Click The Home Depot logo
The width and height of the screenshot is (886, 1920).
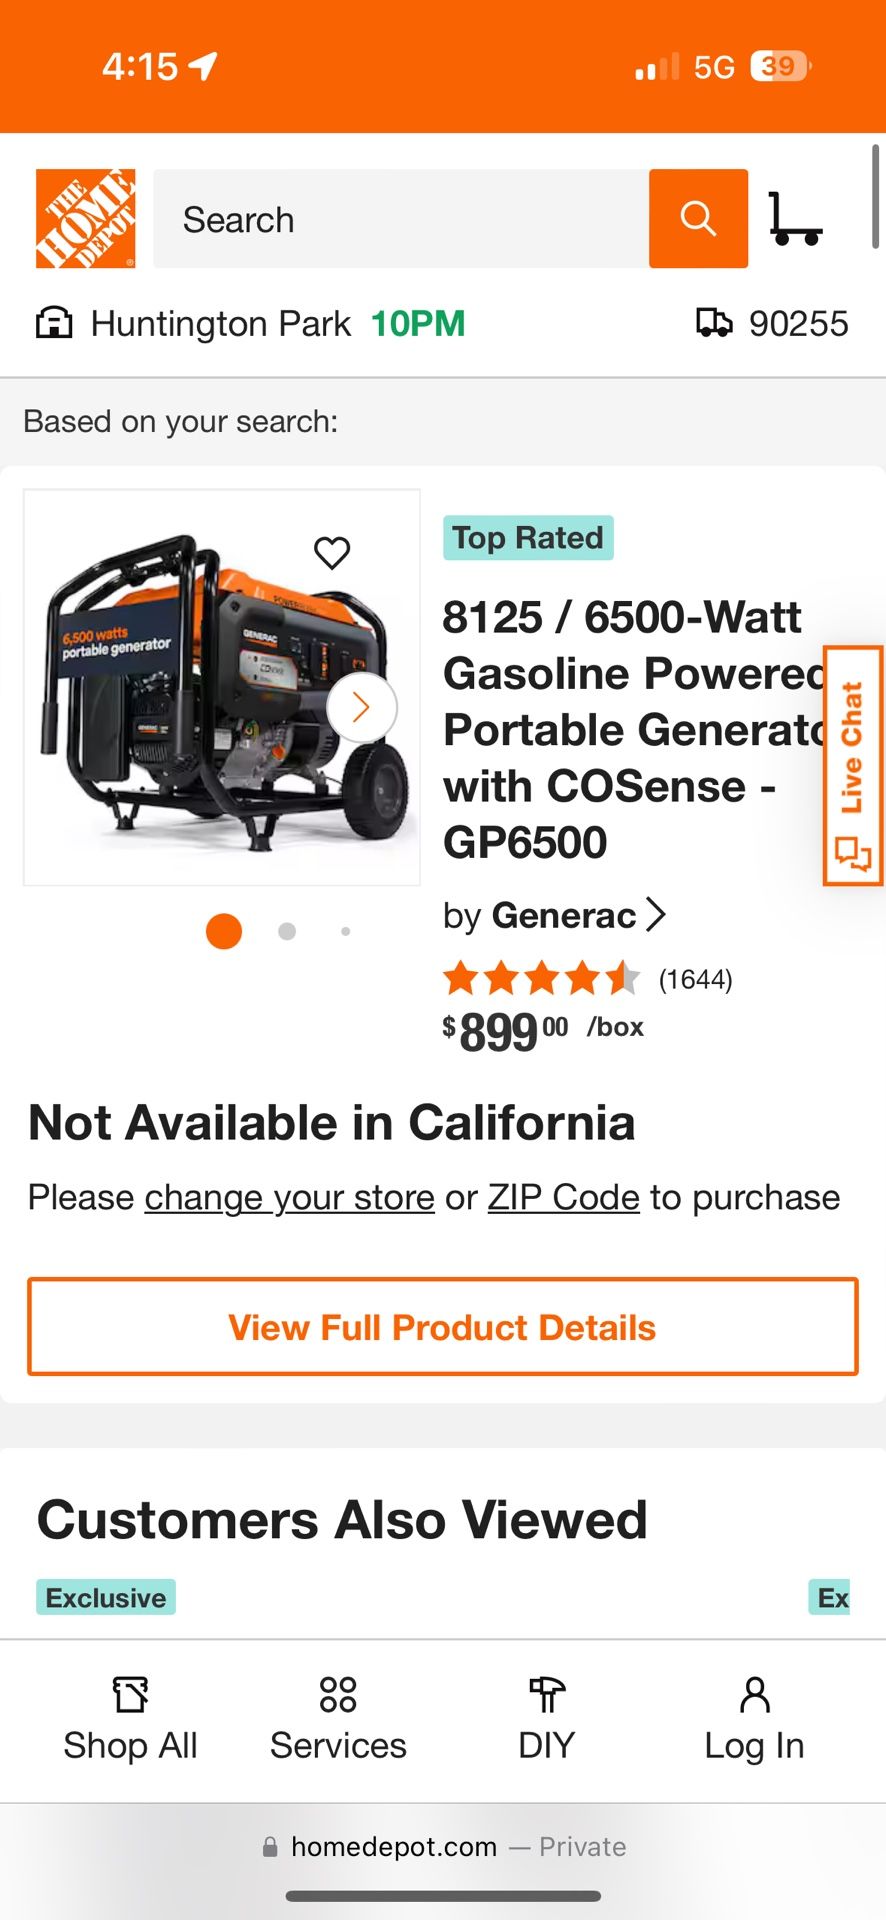point(86,219)
